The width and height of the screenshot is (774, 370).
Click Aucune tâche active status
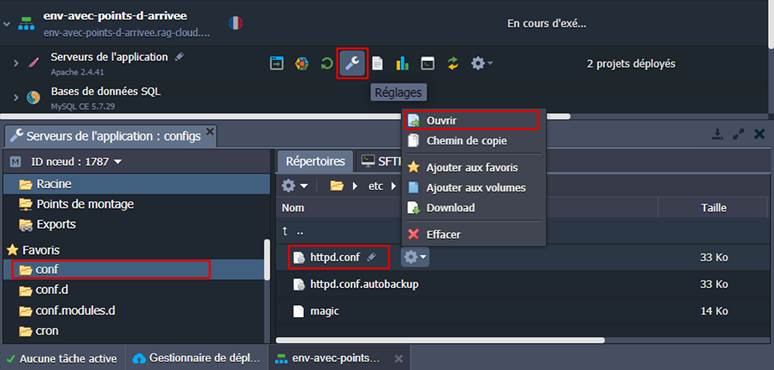pyautogui.click(x=62, y=359)
